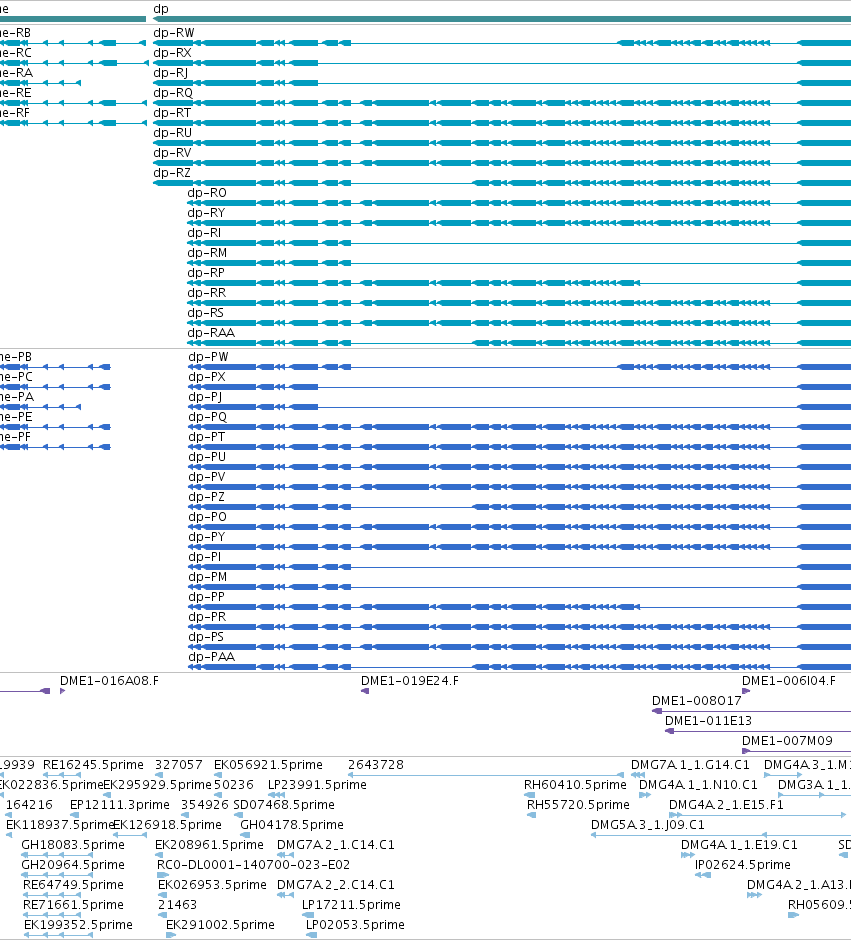The width and height of the screenshot is (851, 940).
Task: Select the dp-PY protein label
Action: (x=207, y=537)
